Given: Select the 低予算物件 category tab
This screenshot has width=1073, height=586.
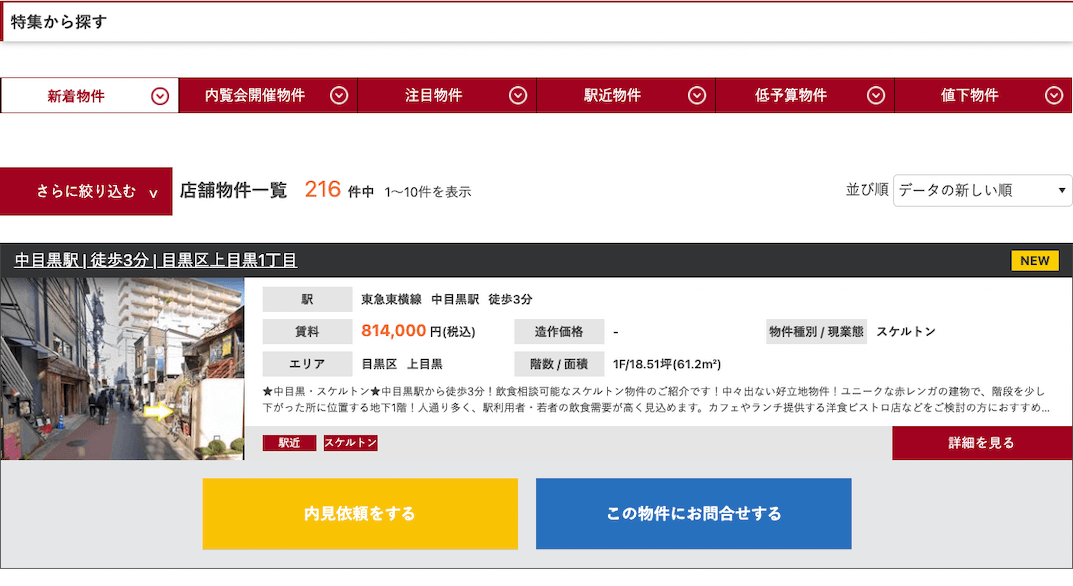Looking at the screenshot, I should [790, 96].
